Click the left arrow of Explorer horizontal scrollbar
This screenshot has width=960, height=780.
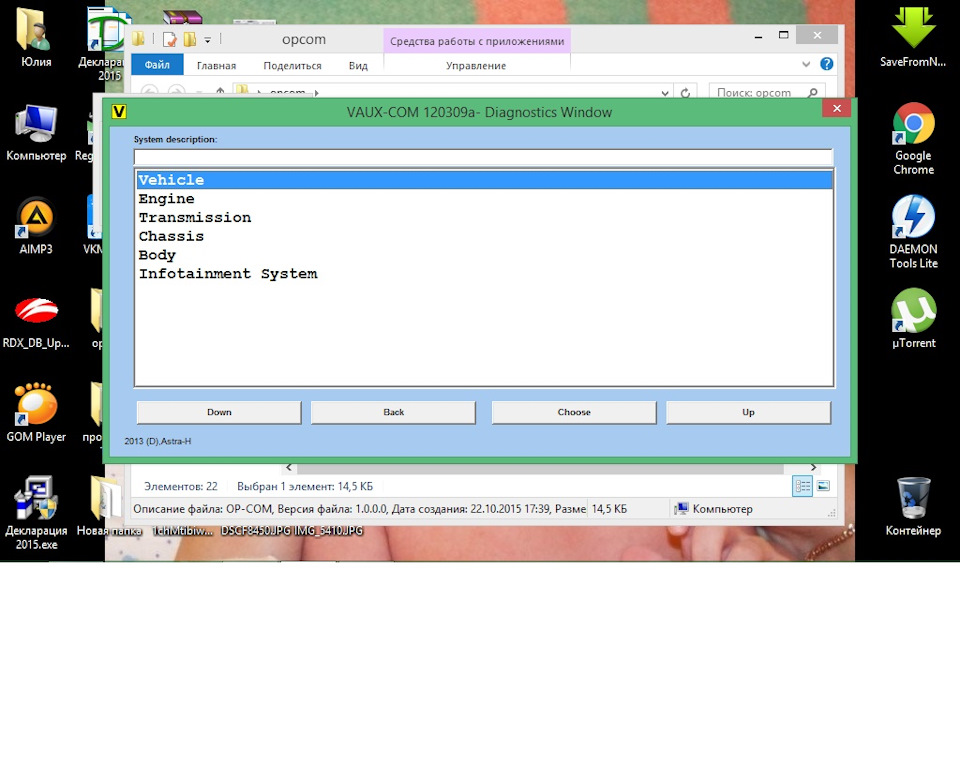click(289, 468)
